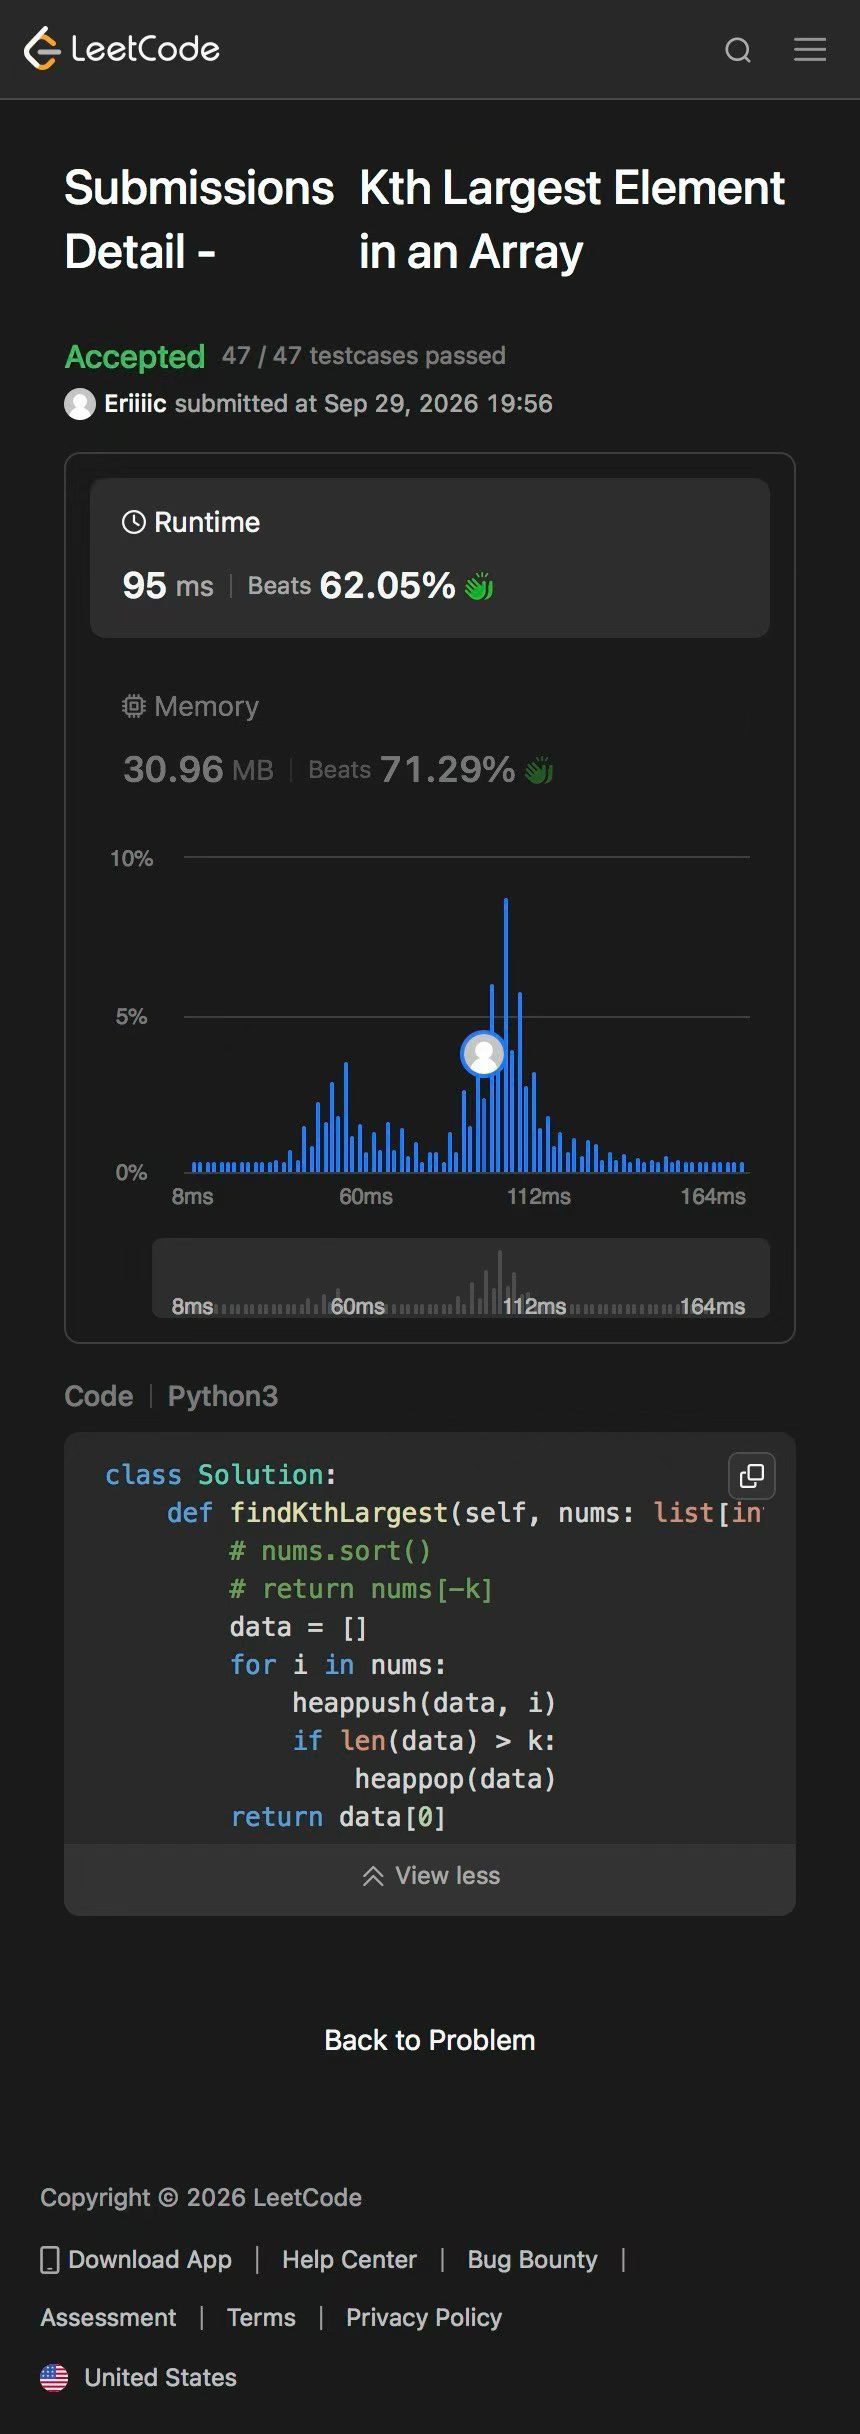The width and height of the screenshot is (860, 2434).
Task: Click Eriiic's avatar beside the username
Action: tap(80, 404)
